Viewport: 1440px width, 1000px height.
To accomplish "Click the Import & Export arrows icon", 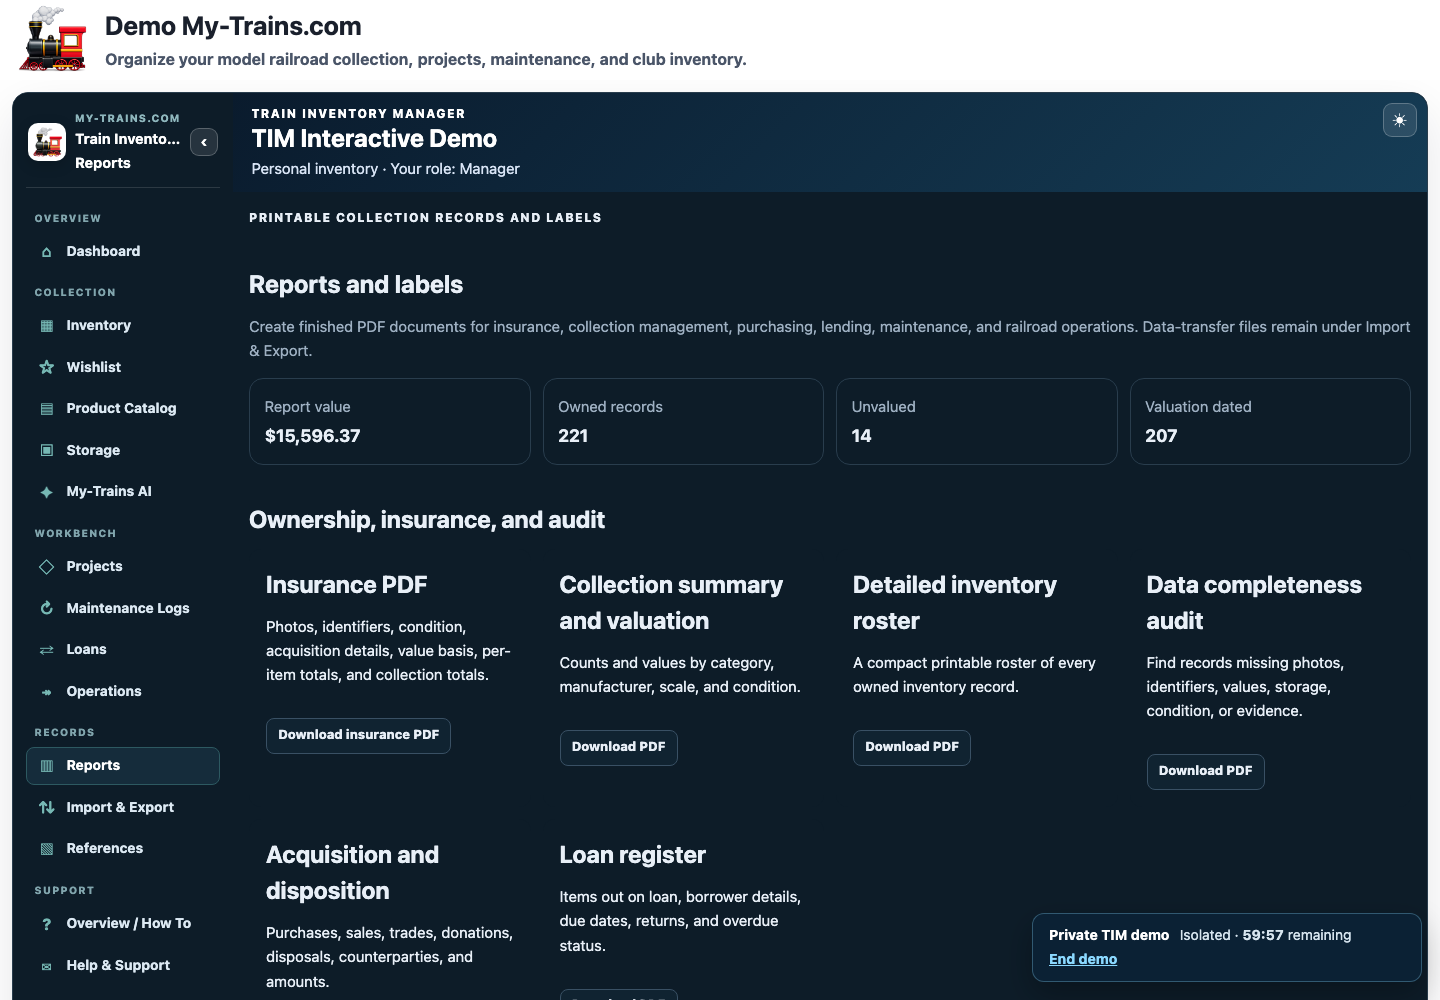I will 46,807.
